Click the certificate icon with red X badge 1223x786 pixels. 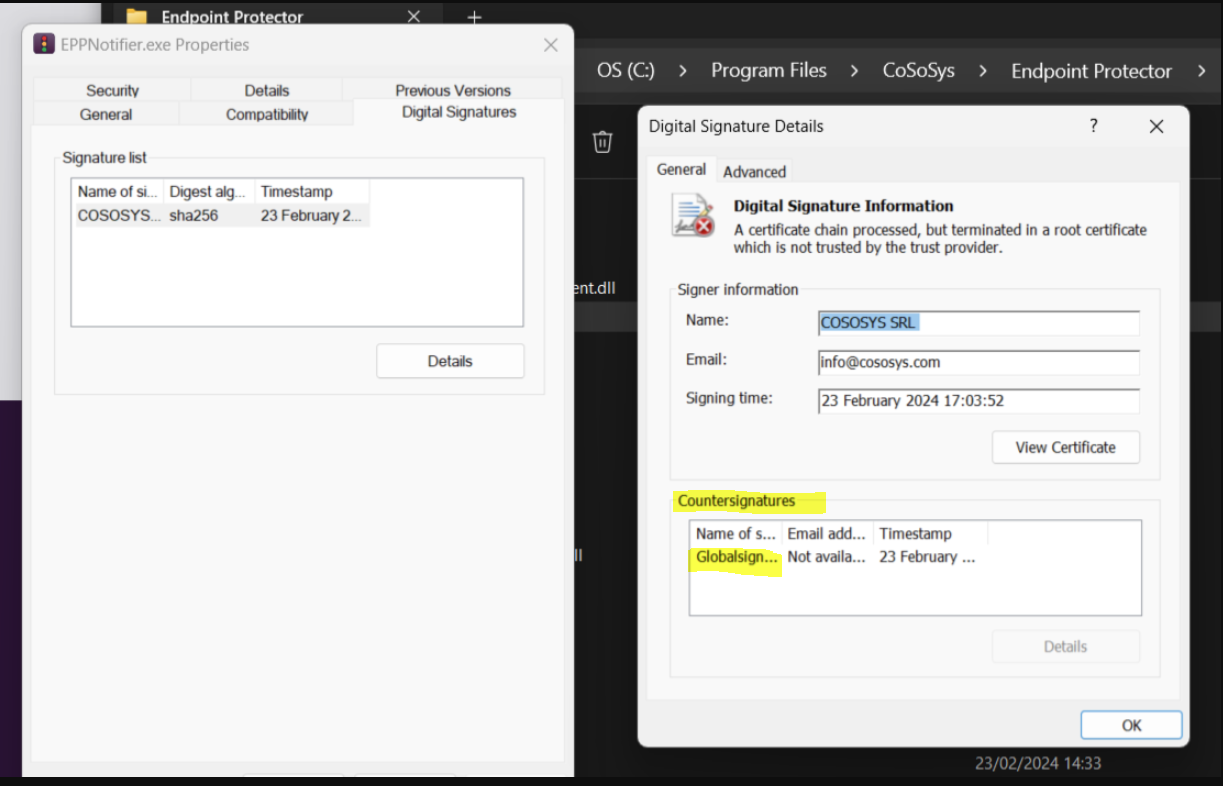pyautogui.click(x=692, y=215)
